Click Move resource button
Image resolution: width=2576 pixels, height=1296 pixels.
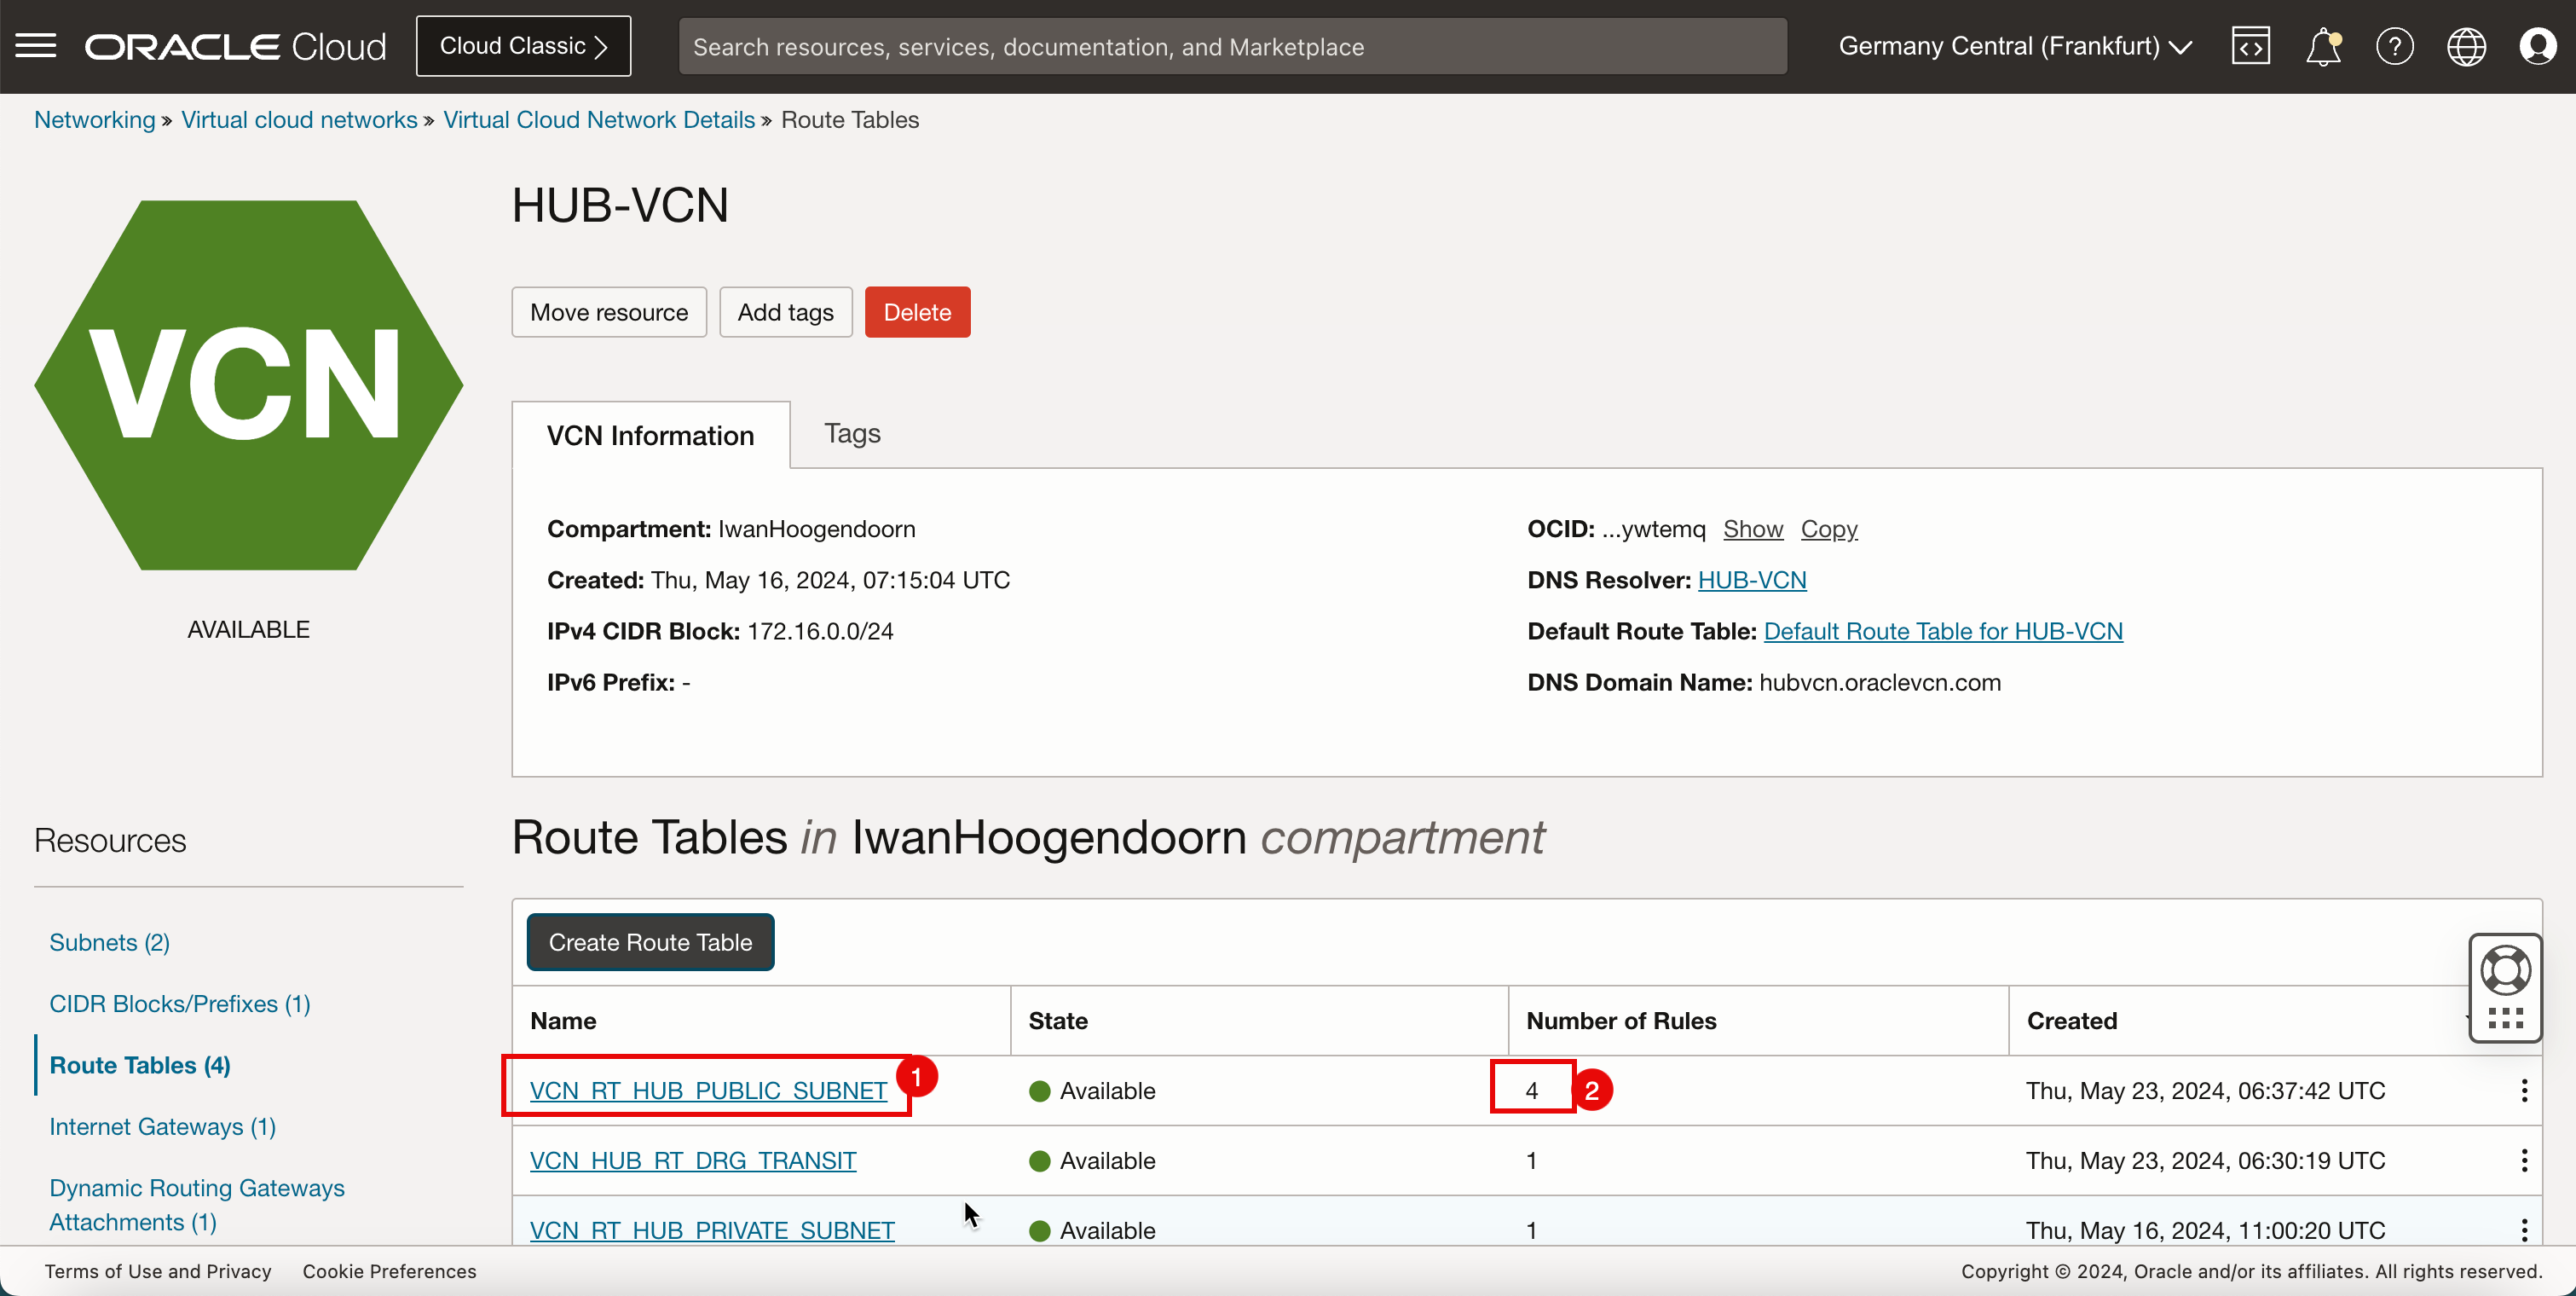[608, 310]
